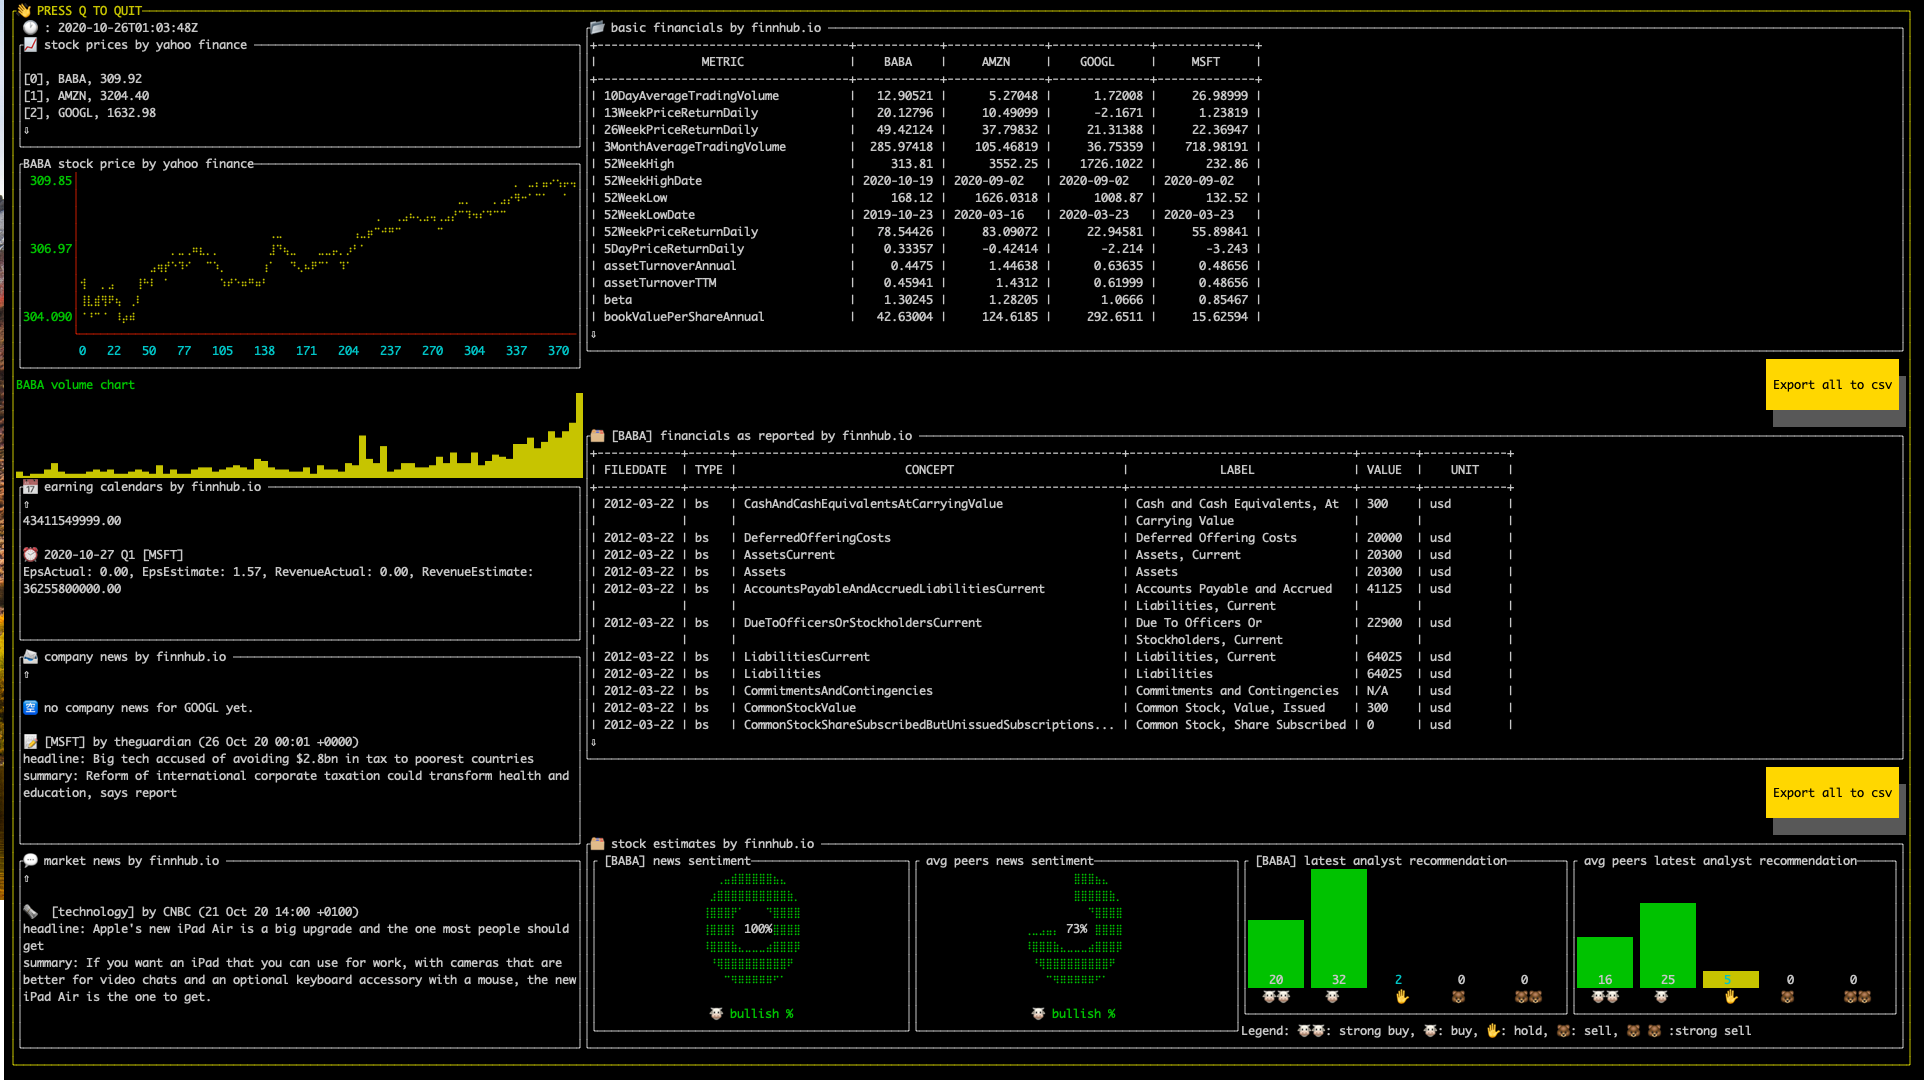Click the waving hand quit icon
1924x1080 pixels.
pos(24,11)
